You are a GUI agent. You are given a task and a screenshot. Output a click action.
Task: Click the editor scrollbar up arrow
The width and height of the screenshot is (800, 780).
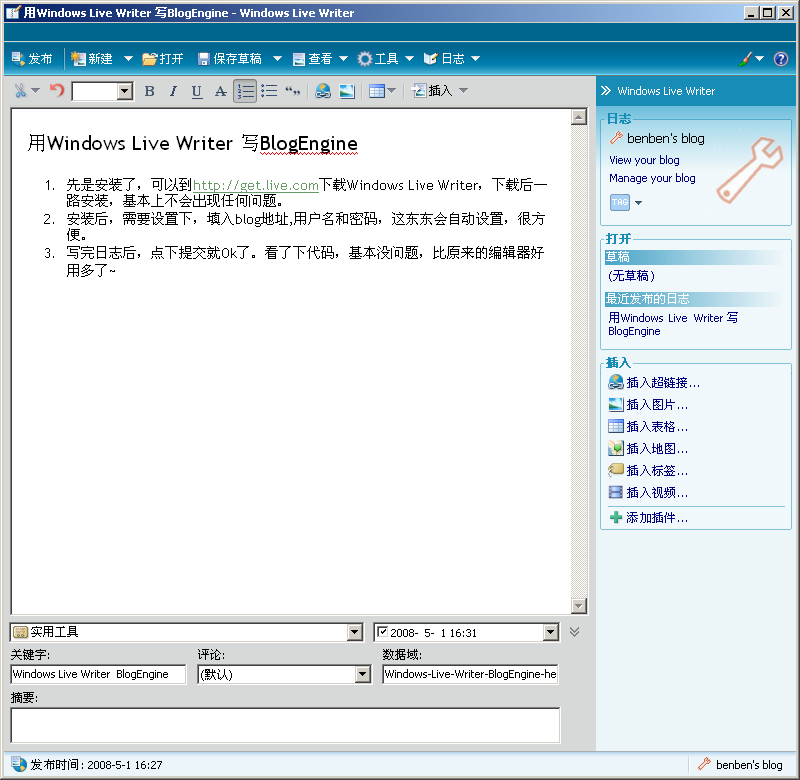579,117
